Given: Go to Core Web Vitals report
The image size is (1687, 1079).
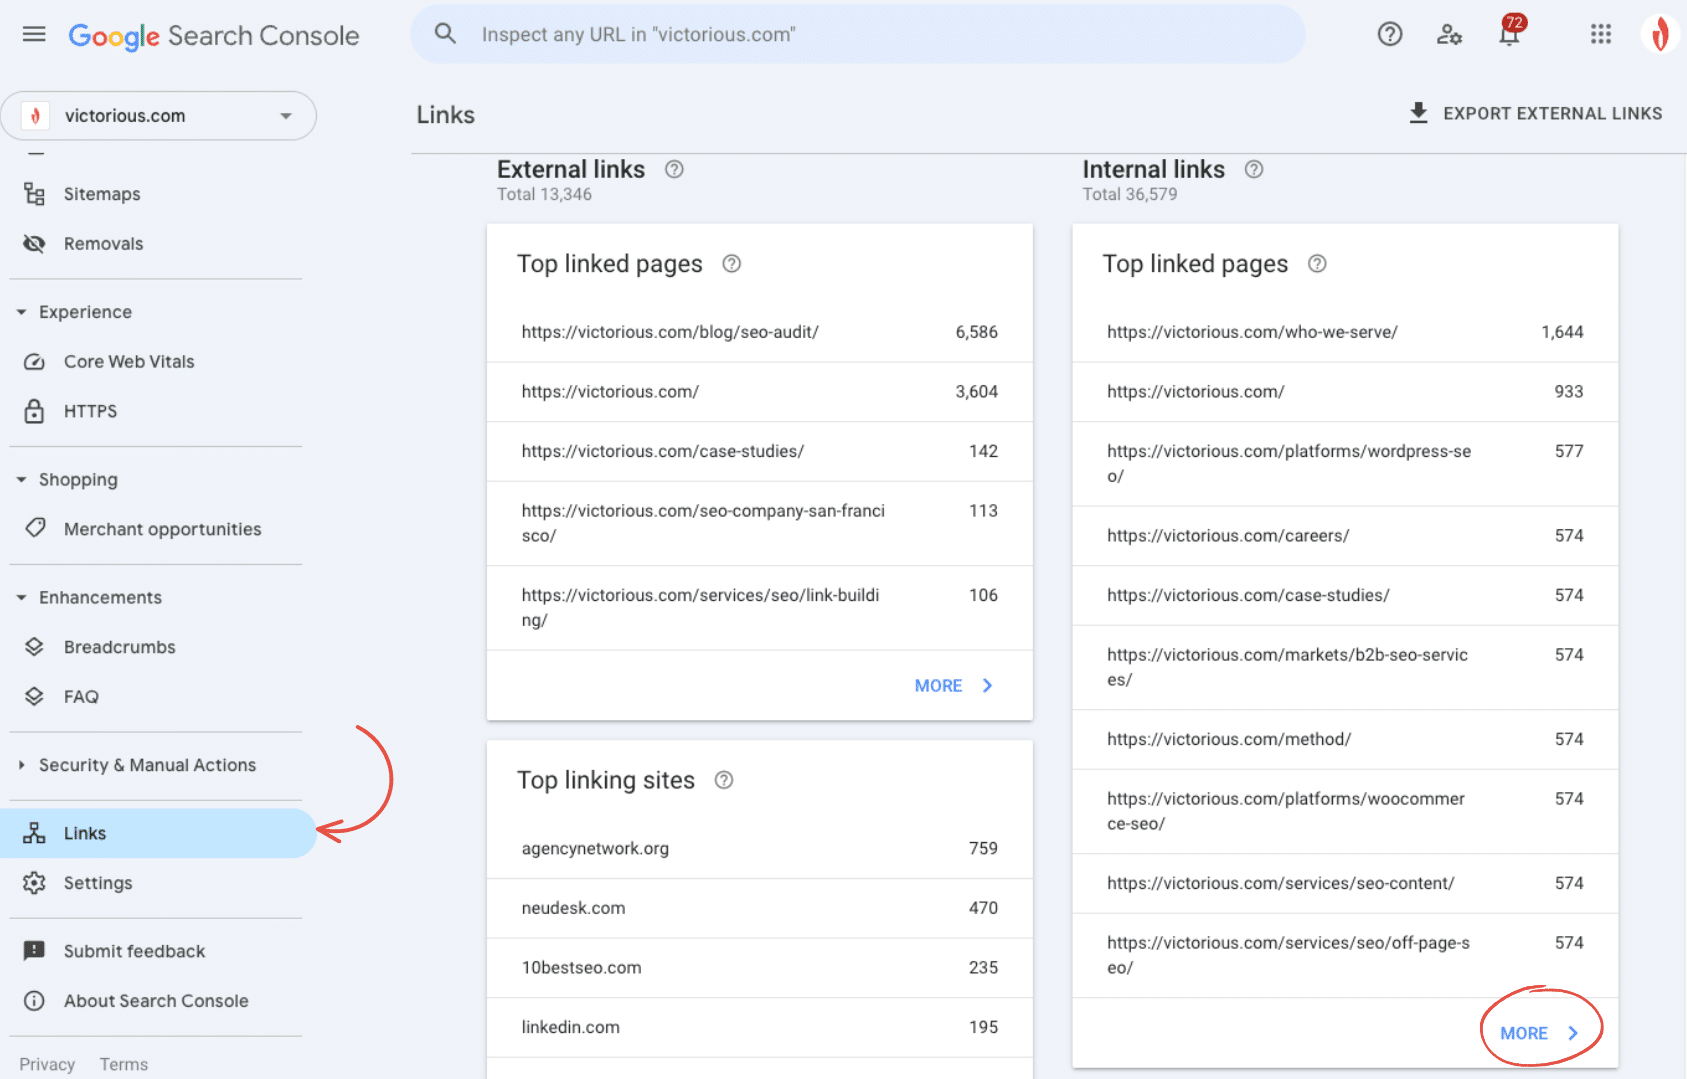Looking at the screenshot, I should pyautogui.click(x=129, y=362).
